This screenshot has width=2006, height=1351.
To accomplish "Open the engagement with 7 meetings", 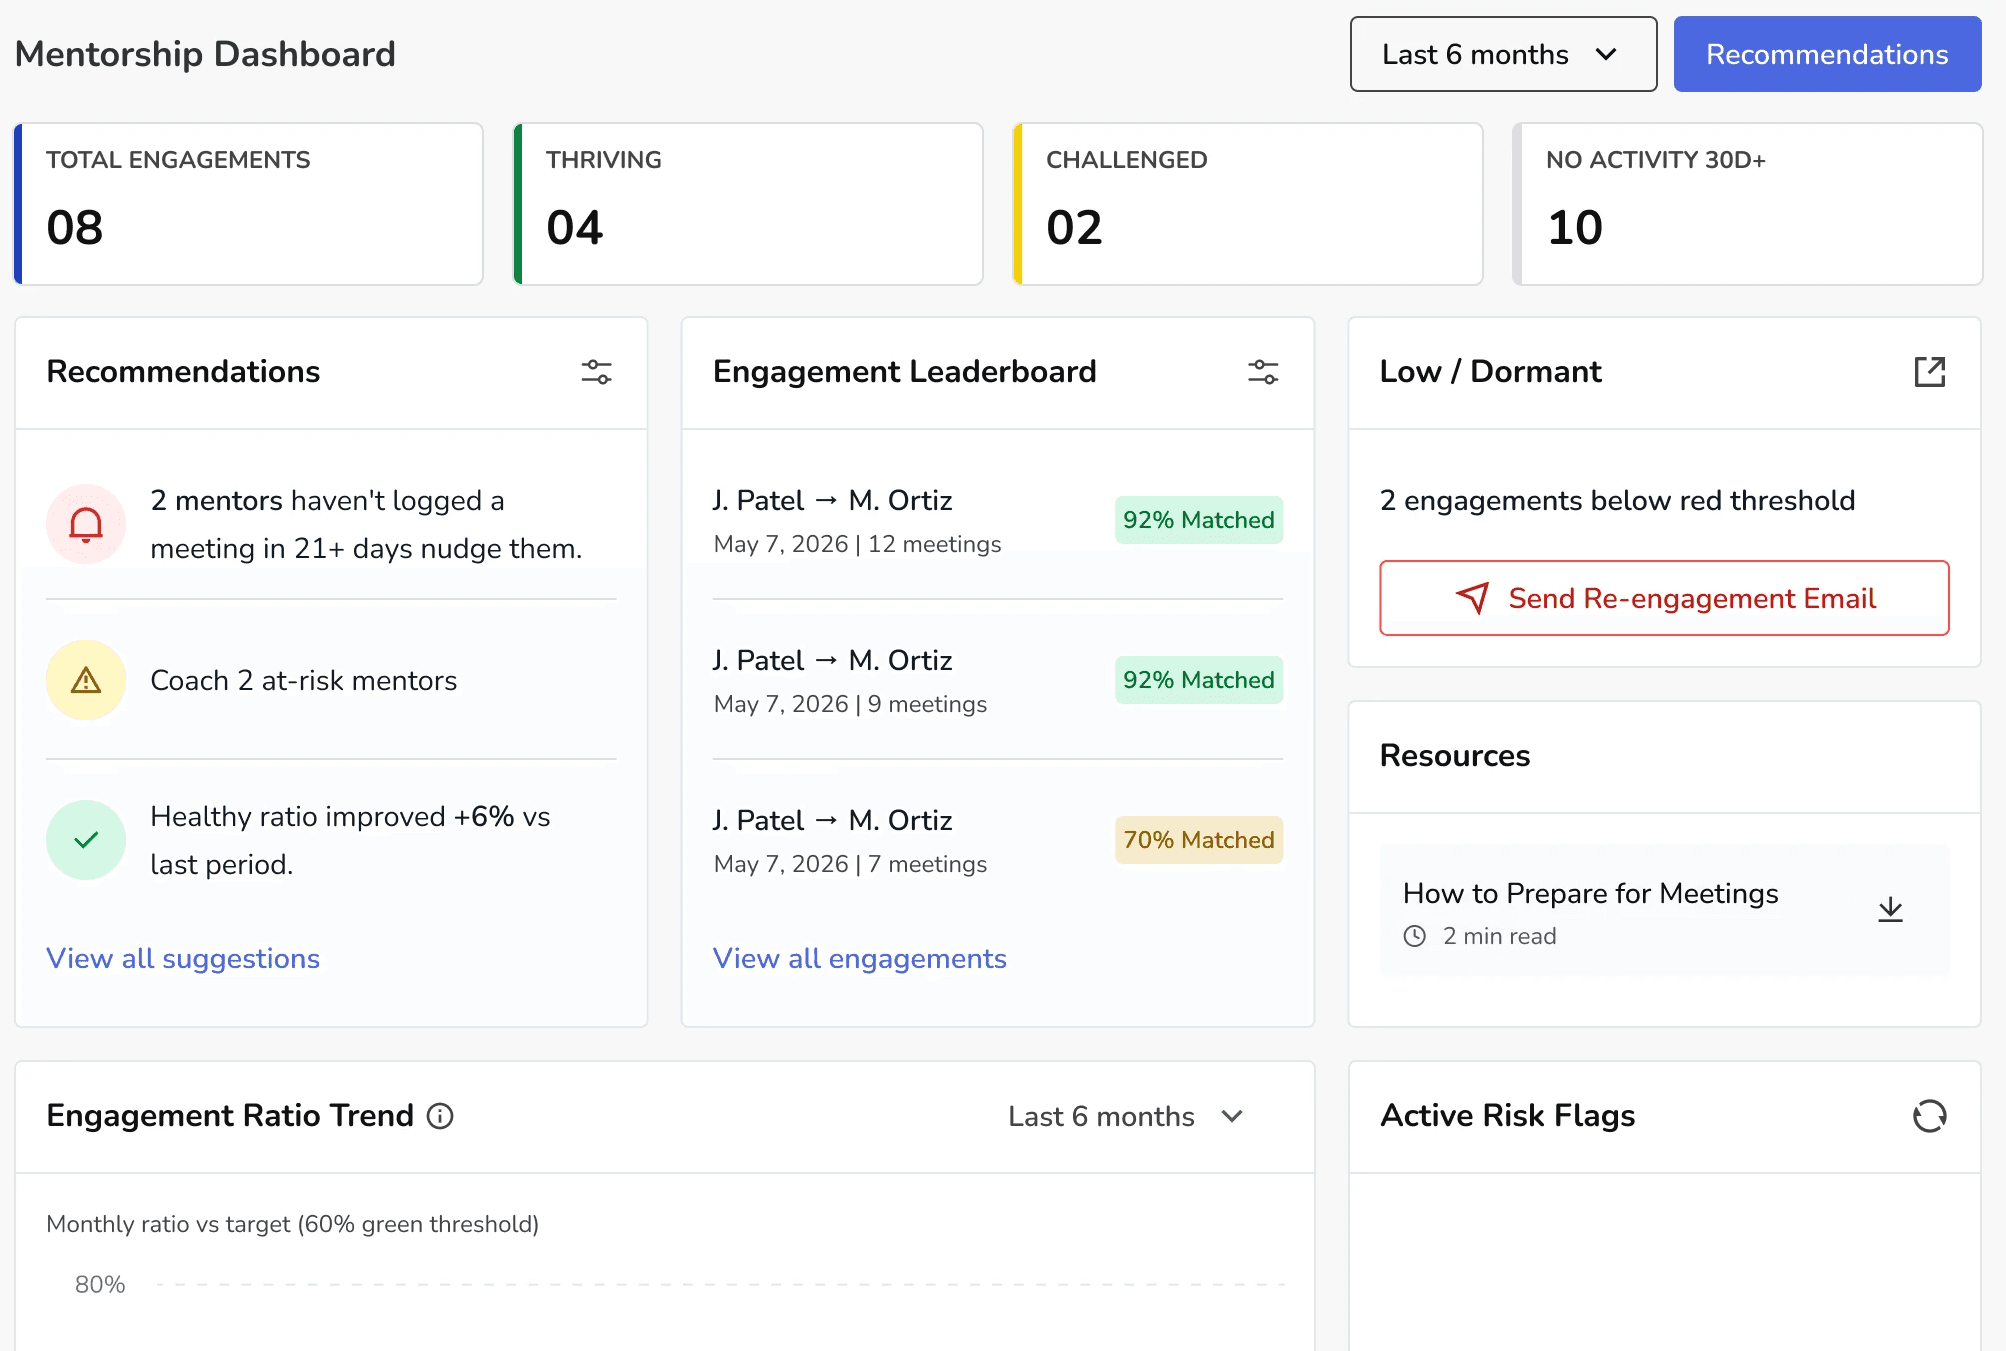I will 997,840.
